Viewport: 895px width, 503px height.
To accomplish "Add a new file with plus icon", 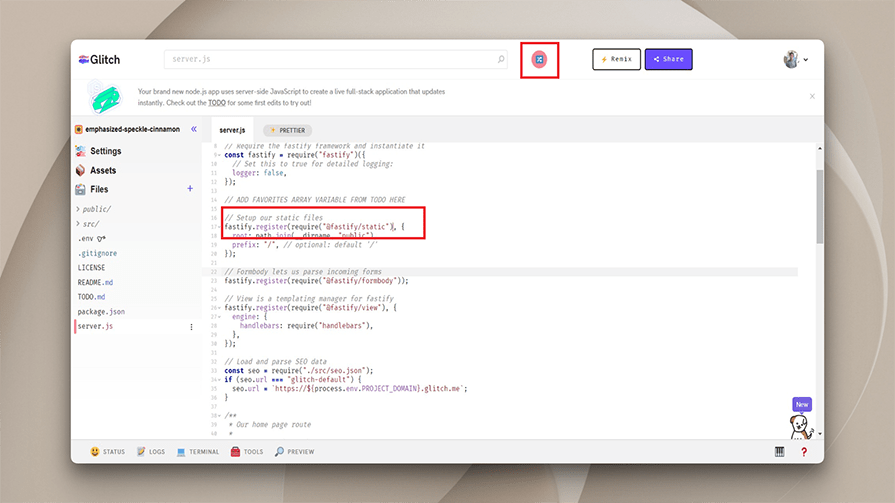I will click(190, 188).
